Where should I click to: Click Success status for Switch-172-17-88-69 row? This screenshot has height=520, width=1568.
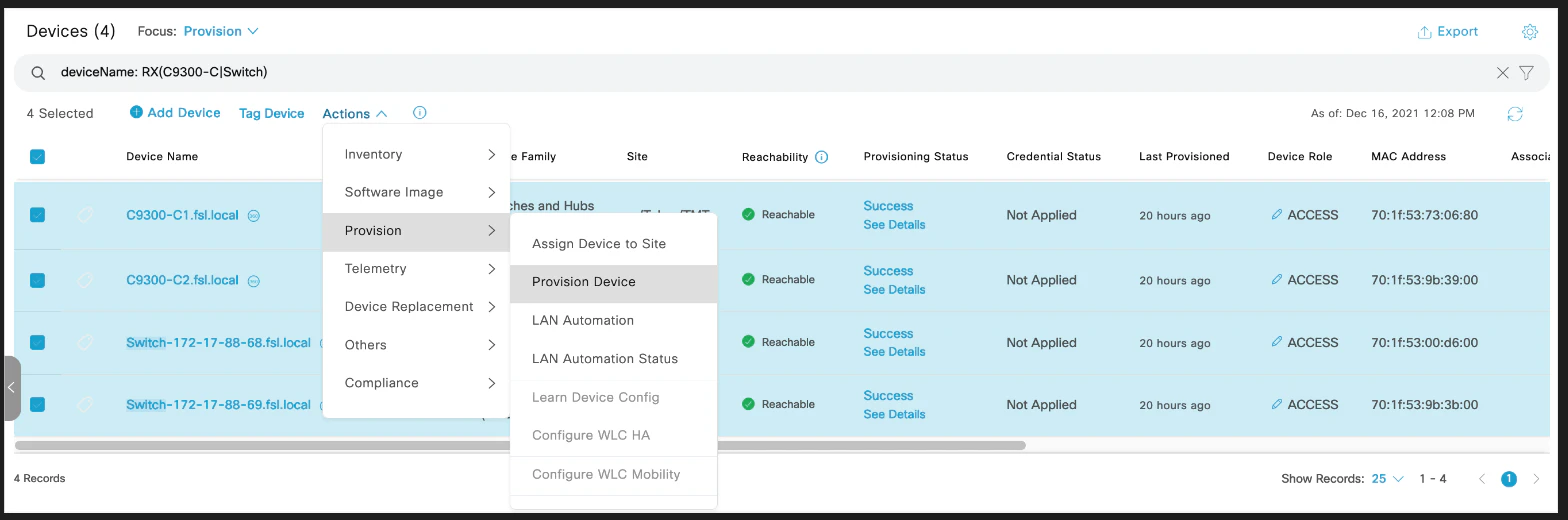(888, 396)
